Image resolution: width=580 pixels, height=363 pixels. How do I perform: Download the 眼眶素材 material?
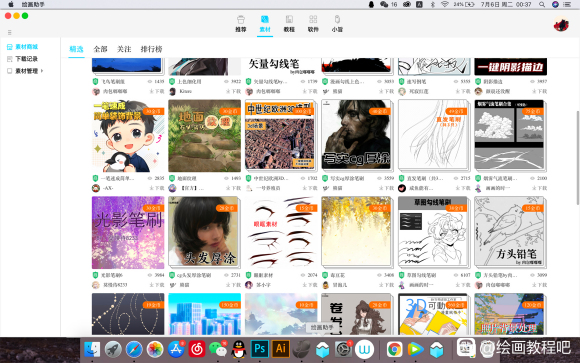click(310, 285)
